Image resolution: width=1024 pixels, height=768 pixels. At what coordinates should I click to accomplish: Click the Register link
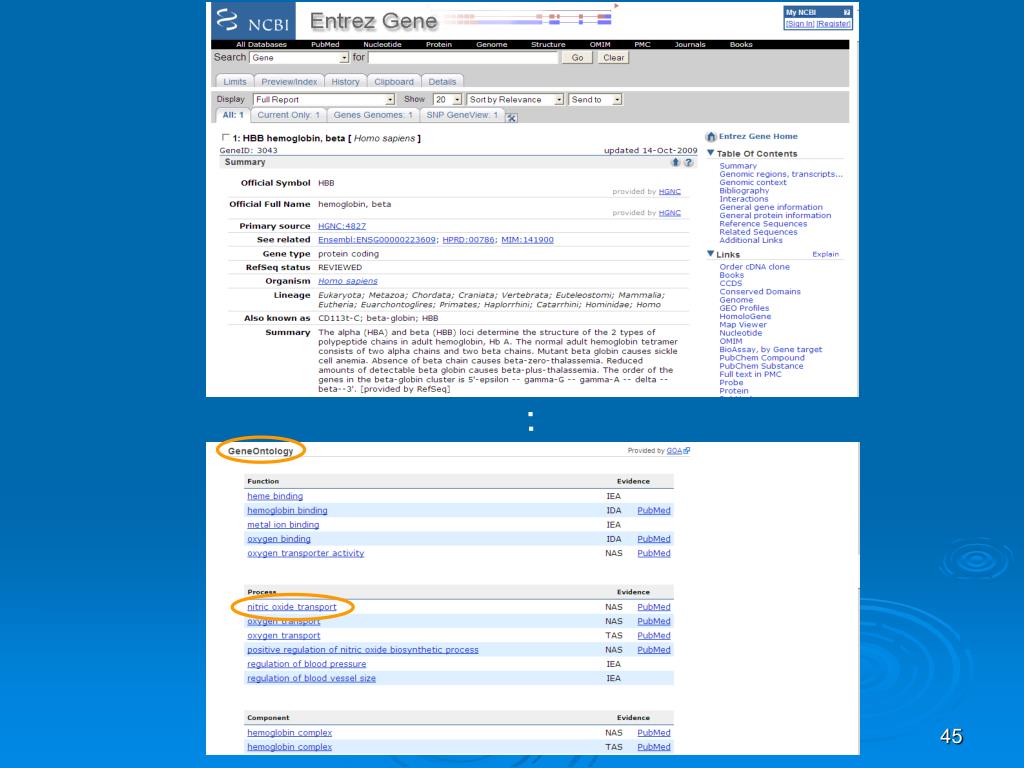833,24
